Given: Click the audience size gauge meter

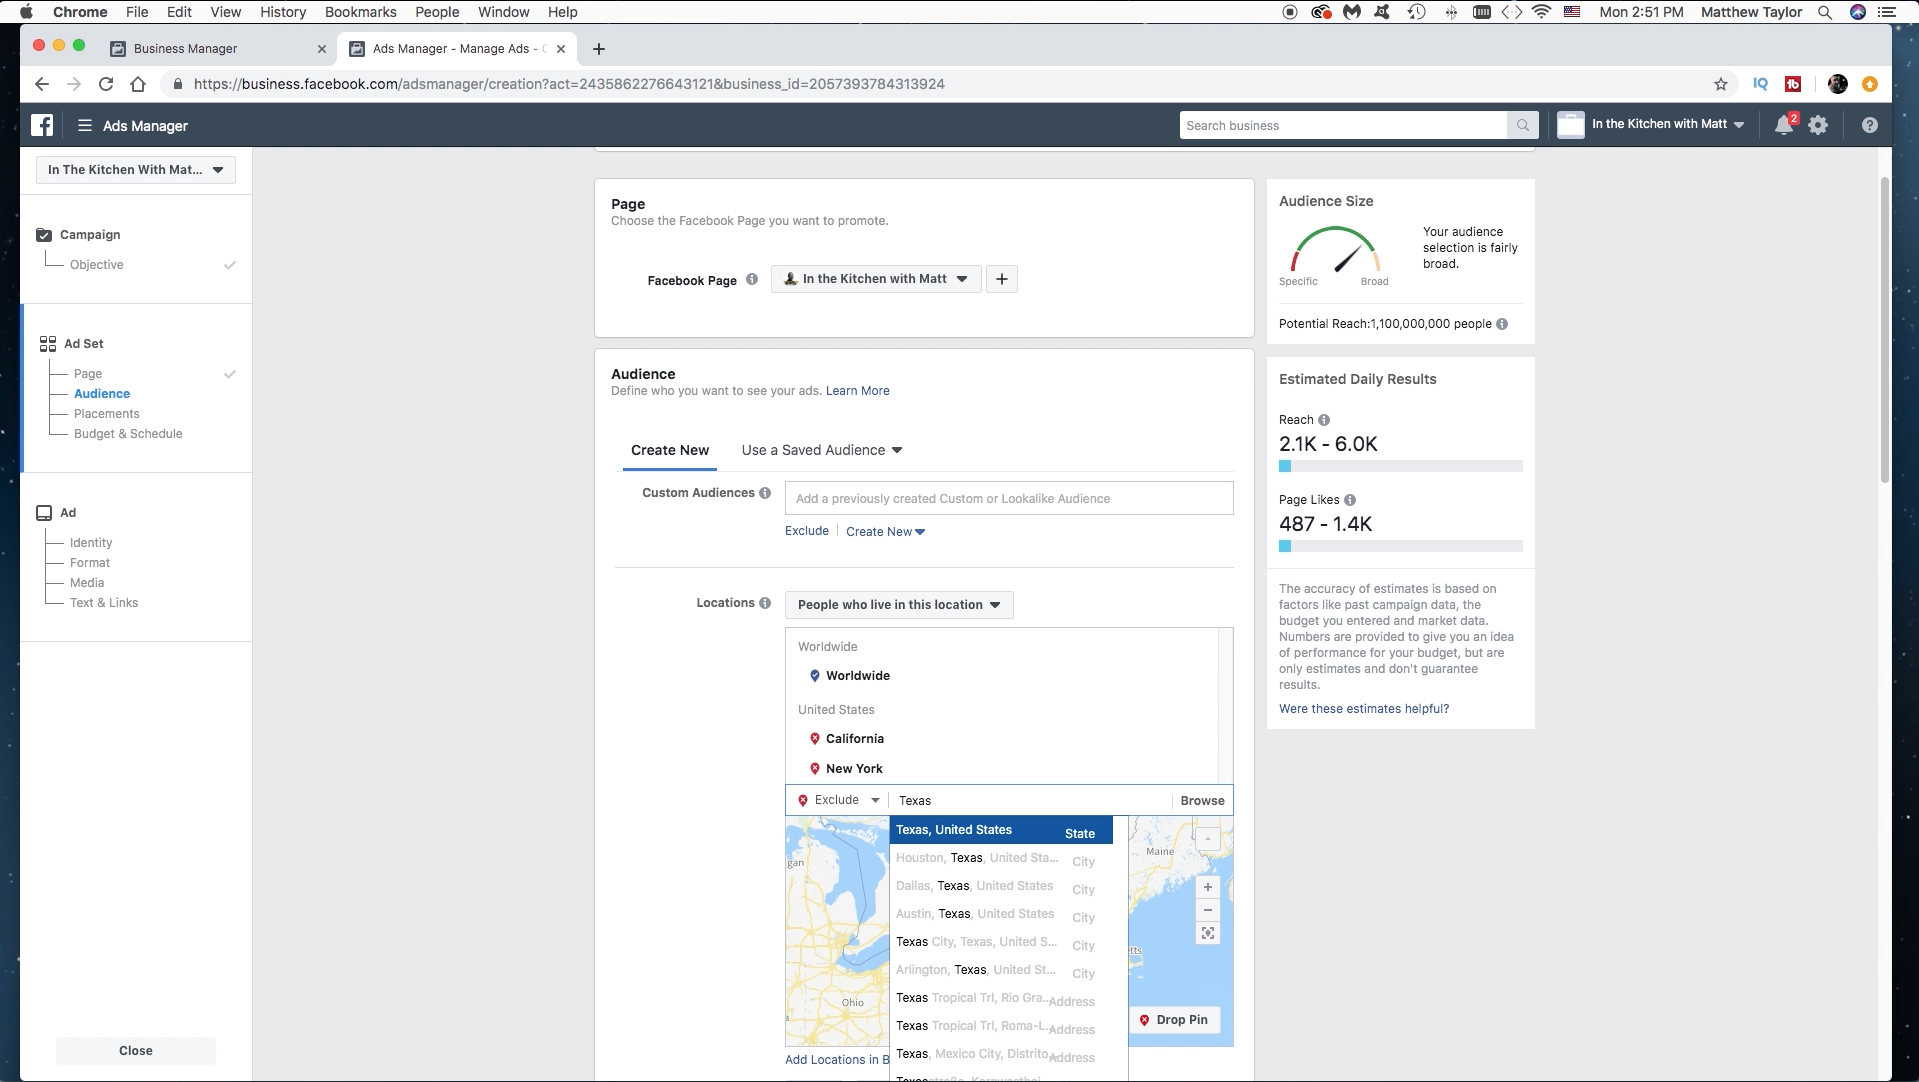Looking at the screenshot, I should (x=1335, y=250).
